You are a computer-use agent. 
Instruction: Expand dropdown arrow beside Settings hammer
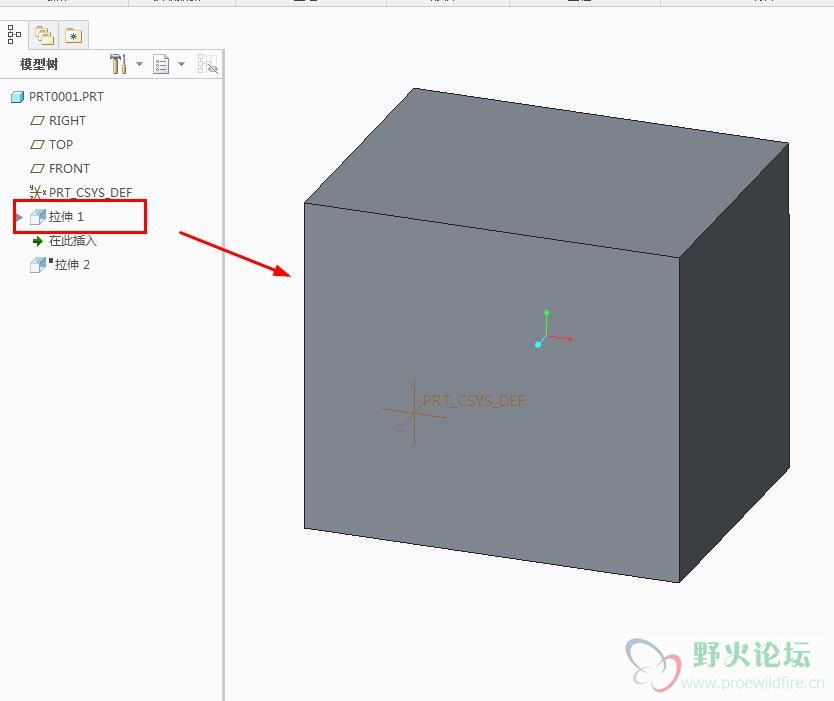click(x=139, y=64)
